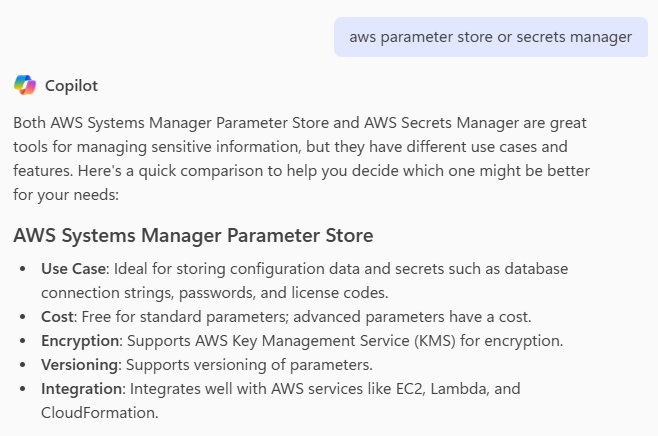This screenshot has width=658, height=436.
Task: Select the user message bubble about AWS
Action: 490,37
